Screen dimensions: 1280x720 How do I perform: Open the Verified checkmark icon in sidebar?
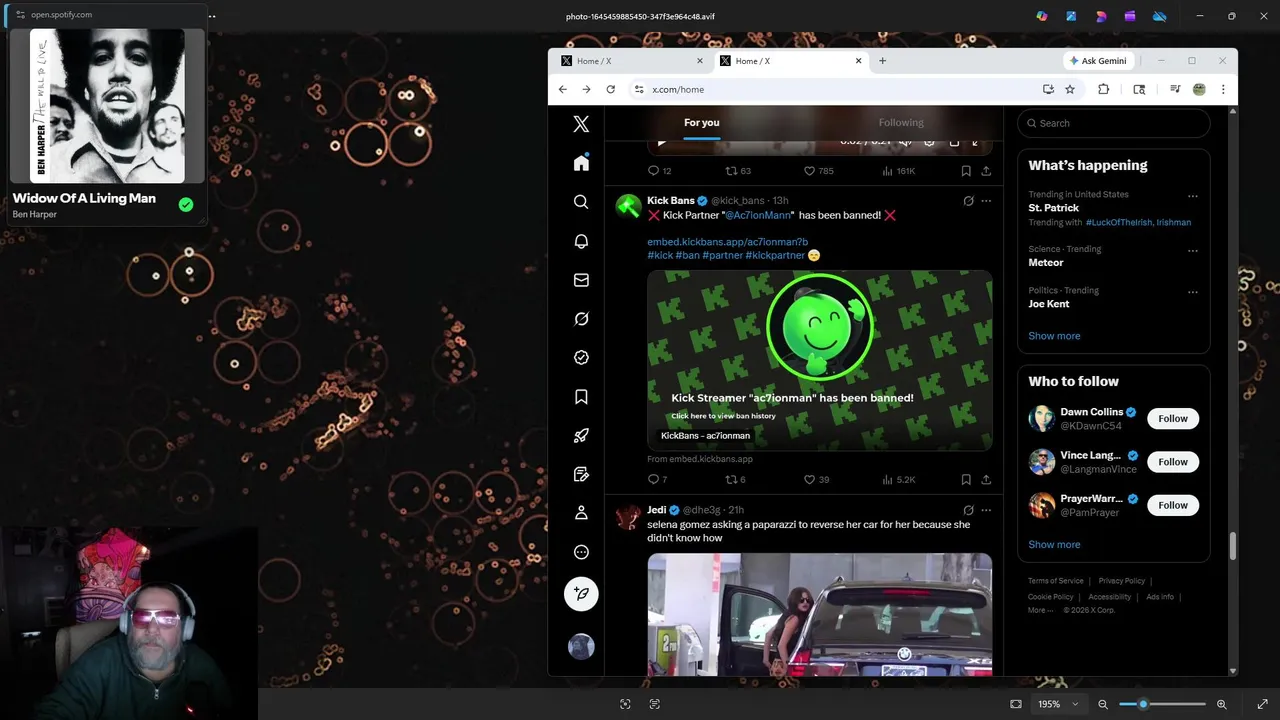[x=581, y=357]
